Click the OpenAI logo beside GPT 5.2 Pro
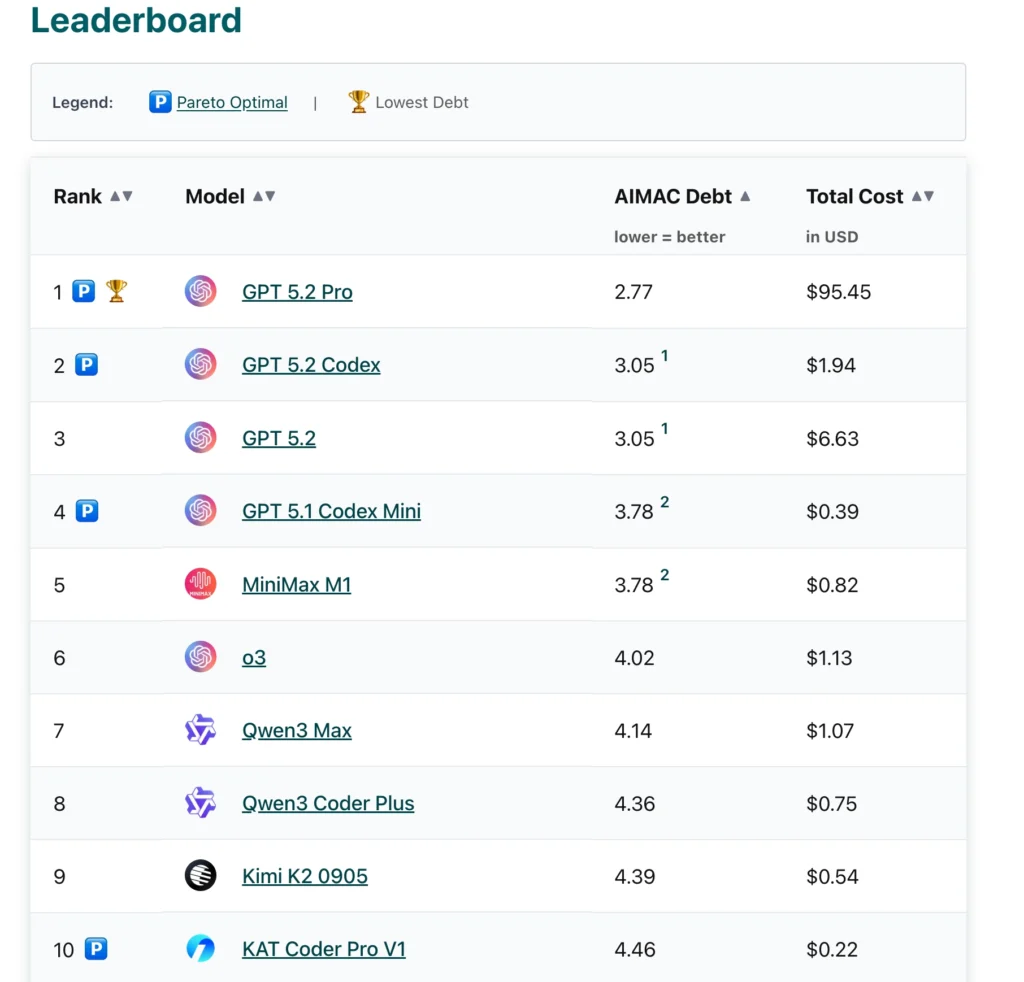 tap(201, 291)
